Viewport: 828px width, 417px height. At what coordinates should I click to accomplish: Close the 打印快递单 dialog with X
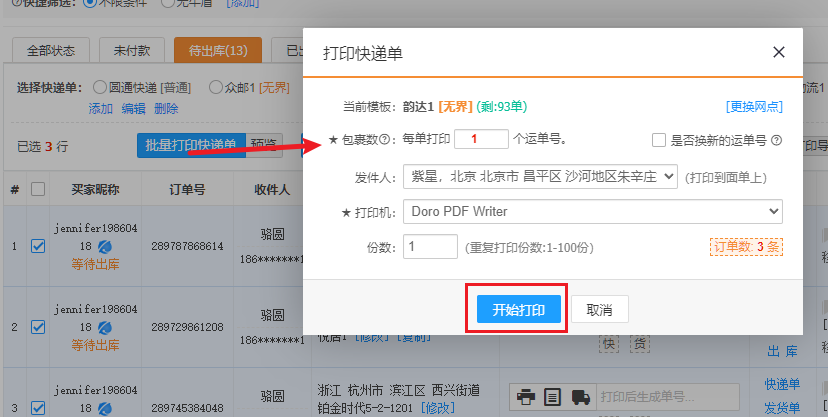point(779,53)
